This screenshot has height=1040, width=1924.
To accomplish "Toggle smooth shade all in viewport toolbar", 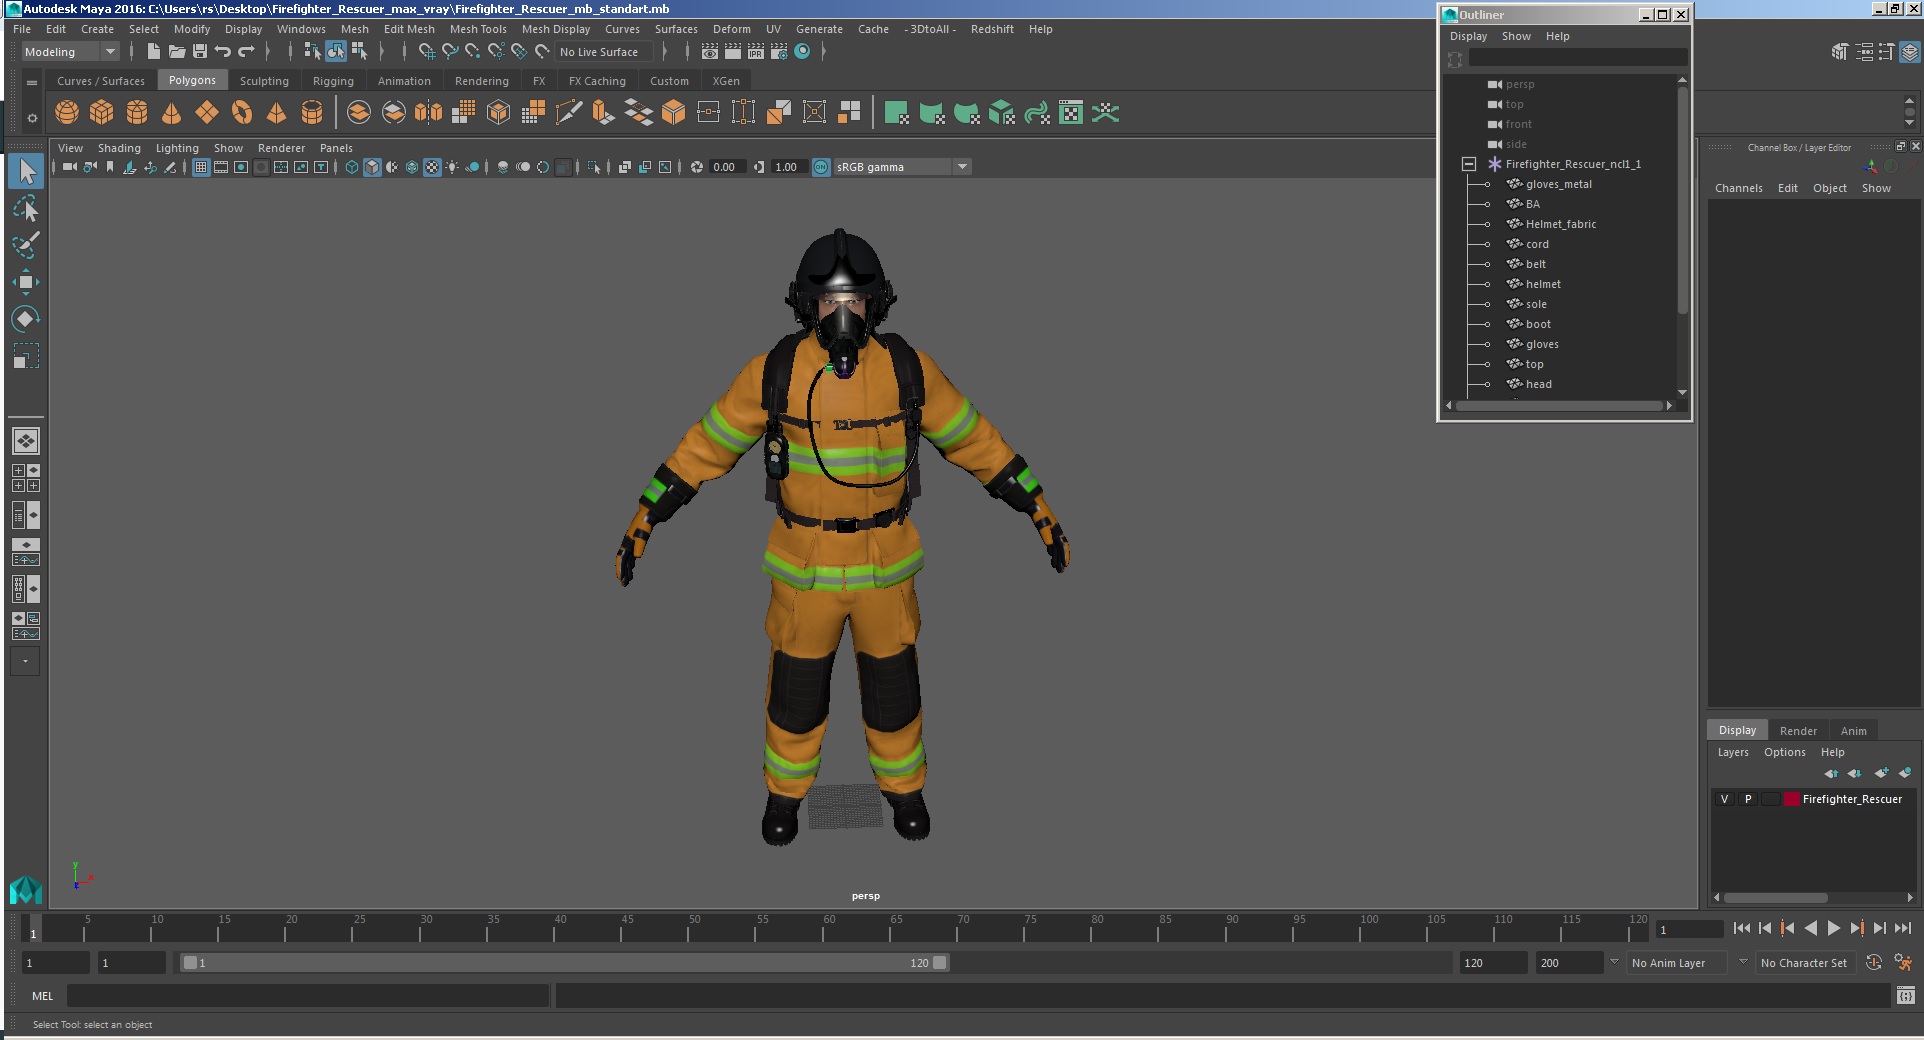I will 372,167.
